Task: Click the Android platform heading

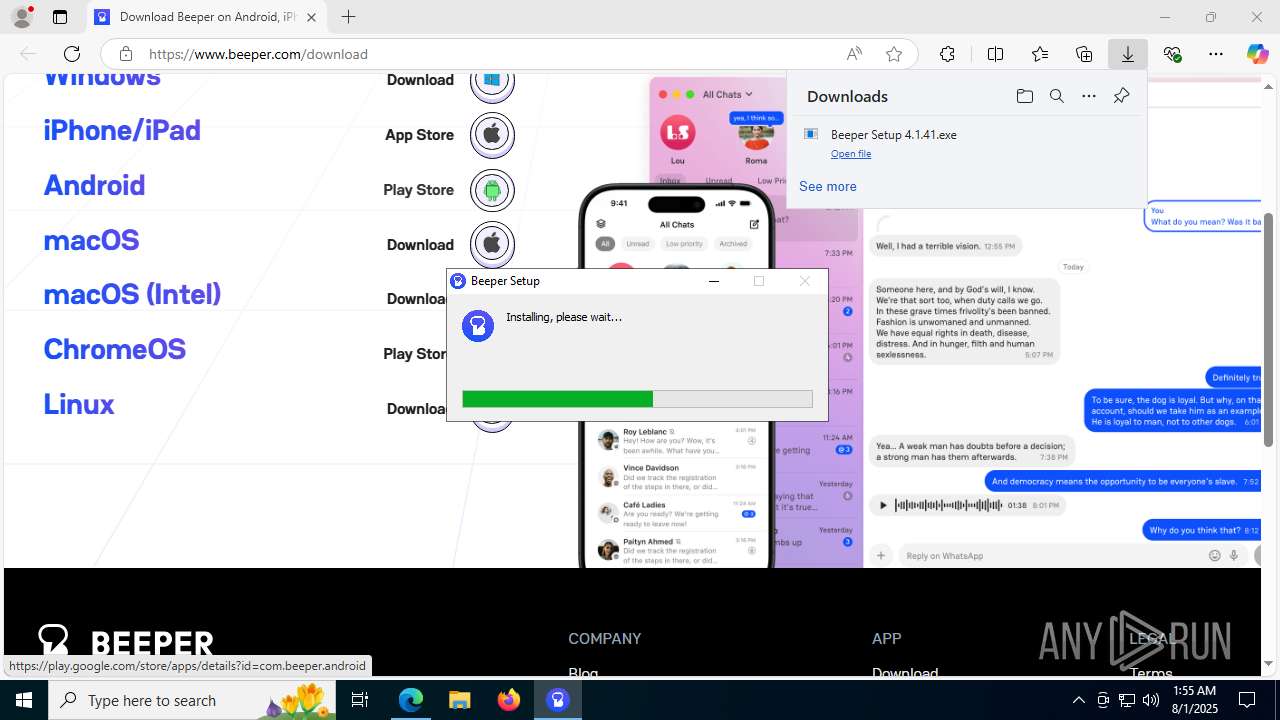Action: 94,185
